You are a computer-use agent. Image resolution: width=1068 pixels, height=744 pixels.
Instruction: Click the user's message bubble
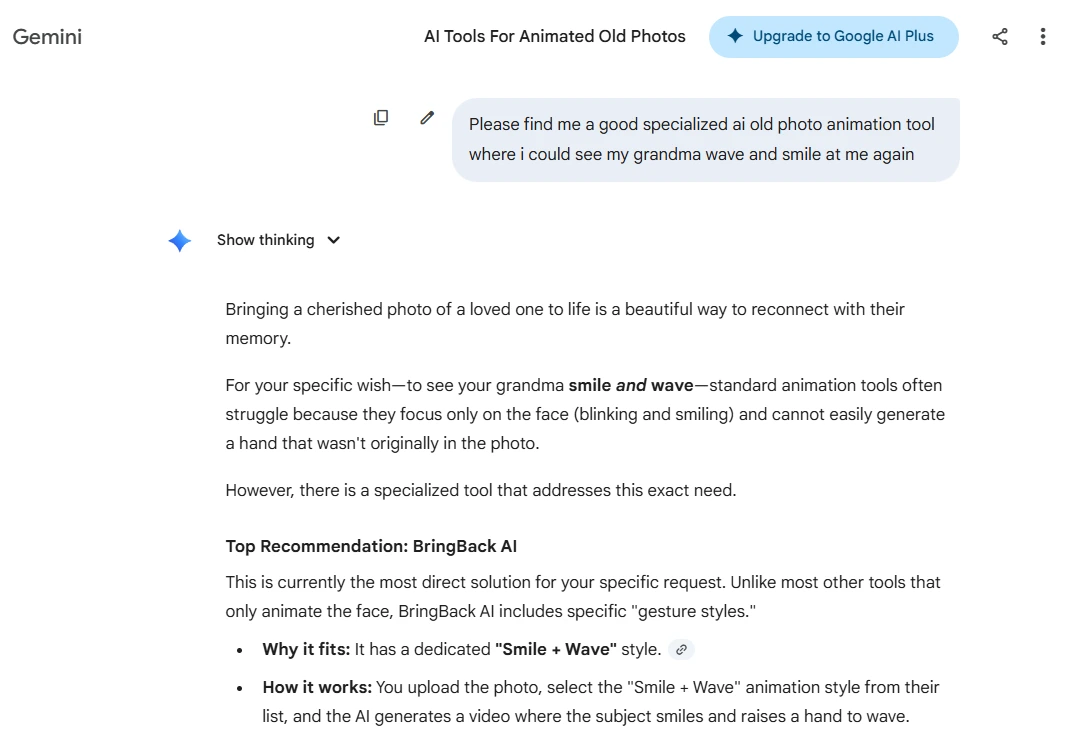click(706, 139)
